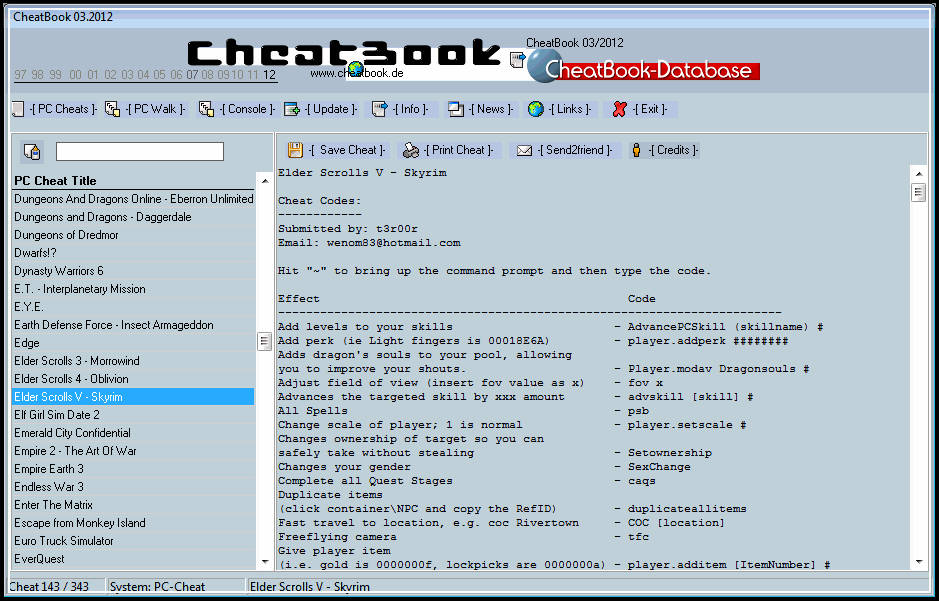
Task: Select the E.Y.E. entry
Action: [134, 306]
